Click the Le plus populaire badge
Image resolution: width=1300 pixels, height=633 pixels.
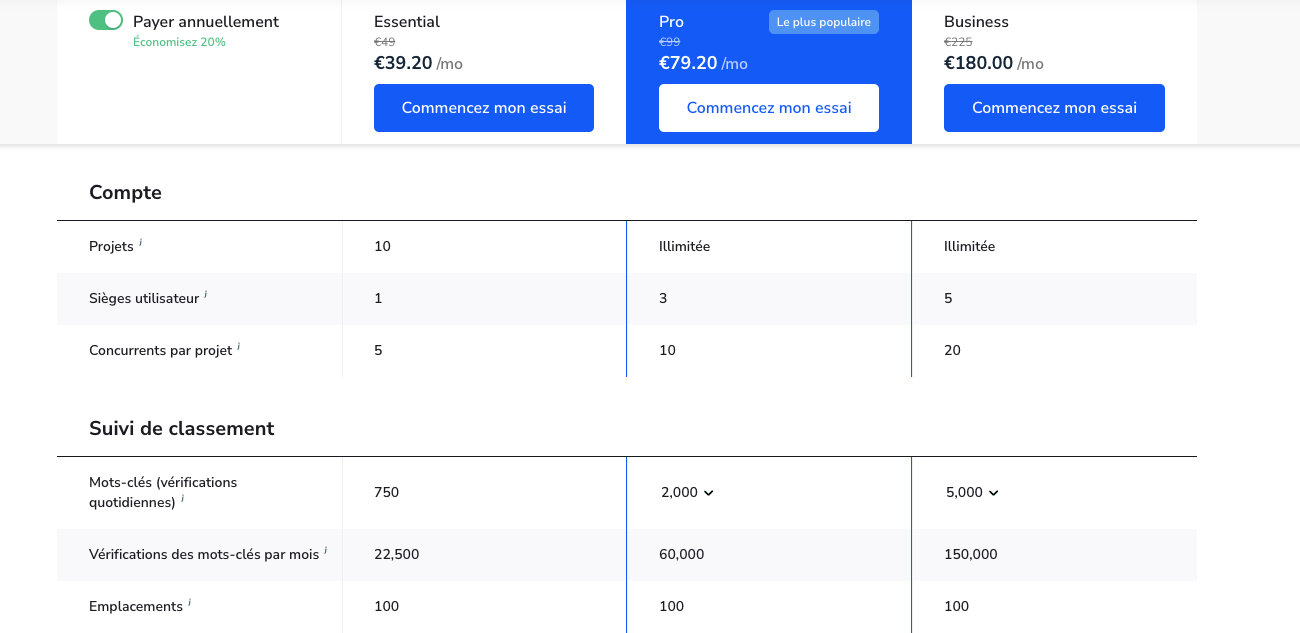823,22
